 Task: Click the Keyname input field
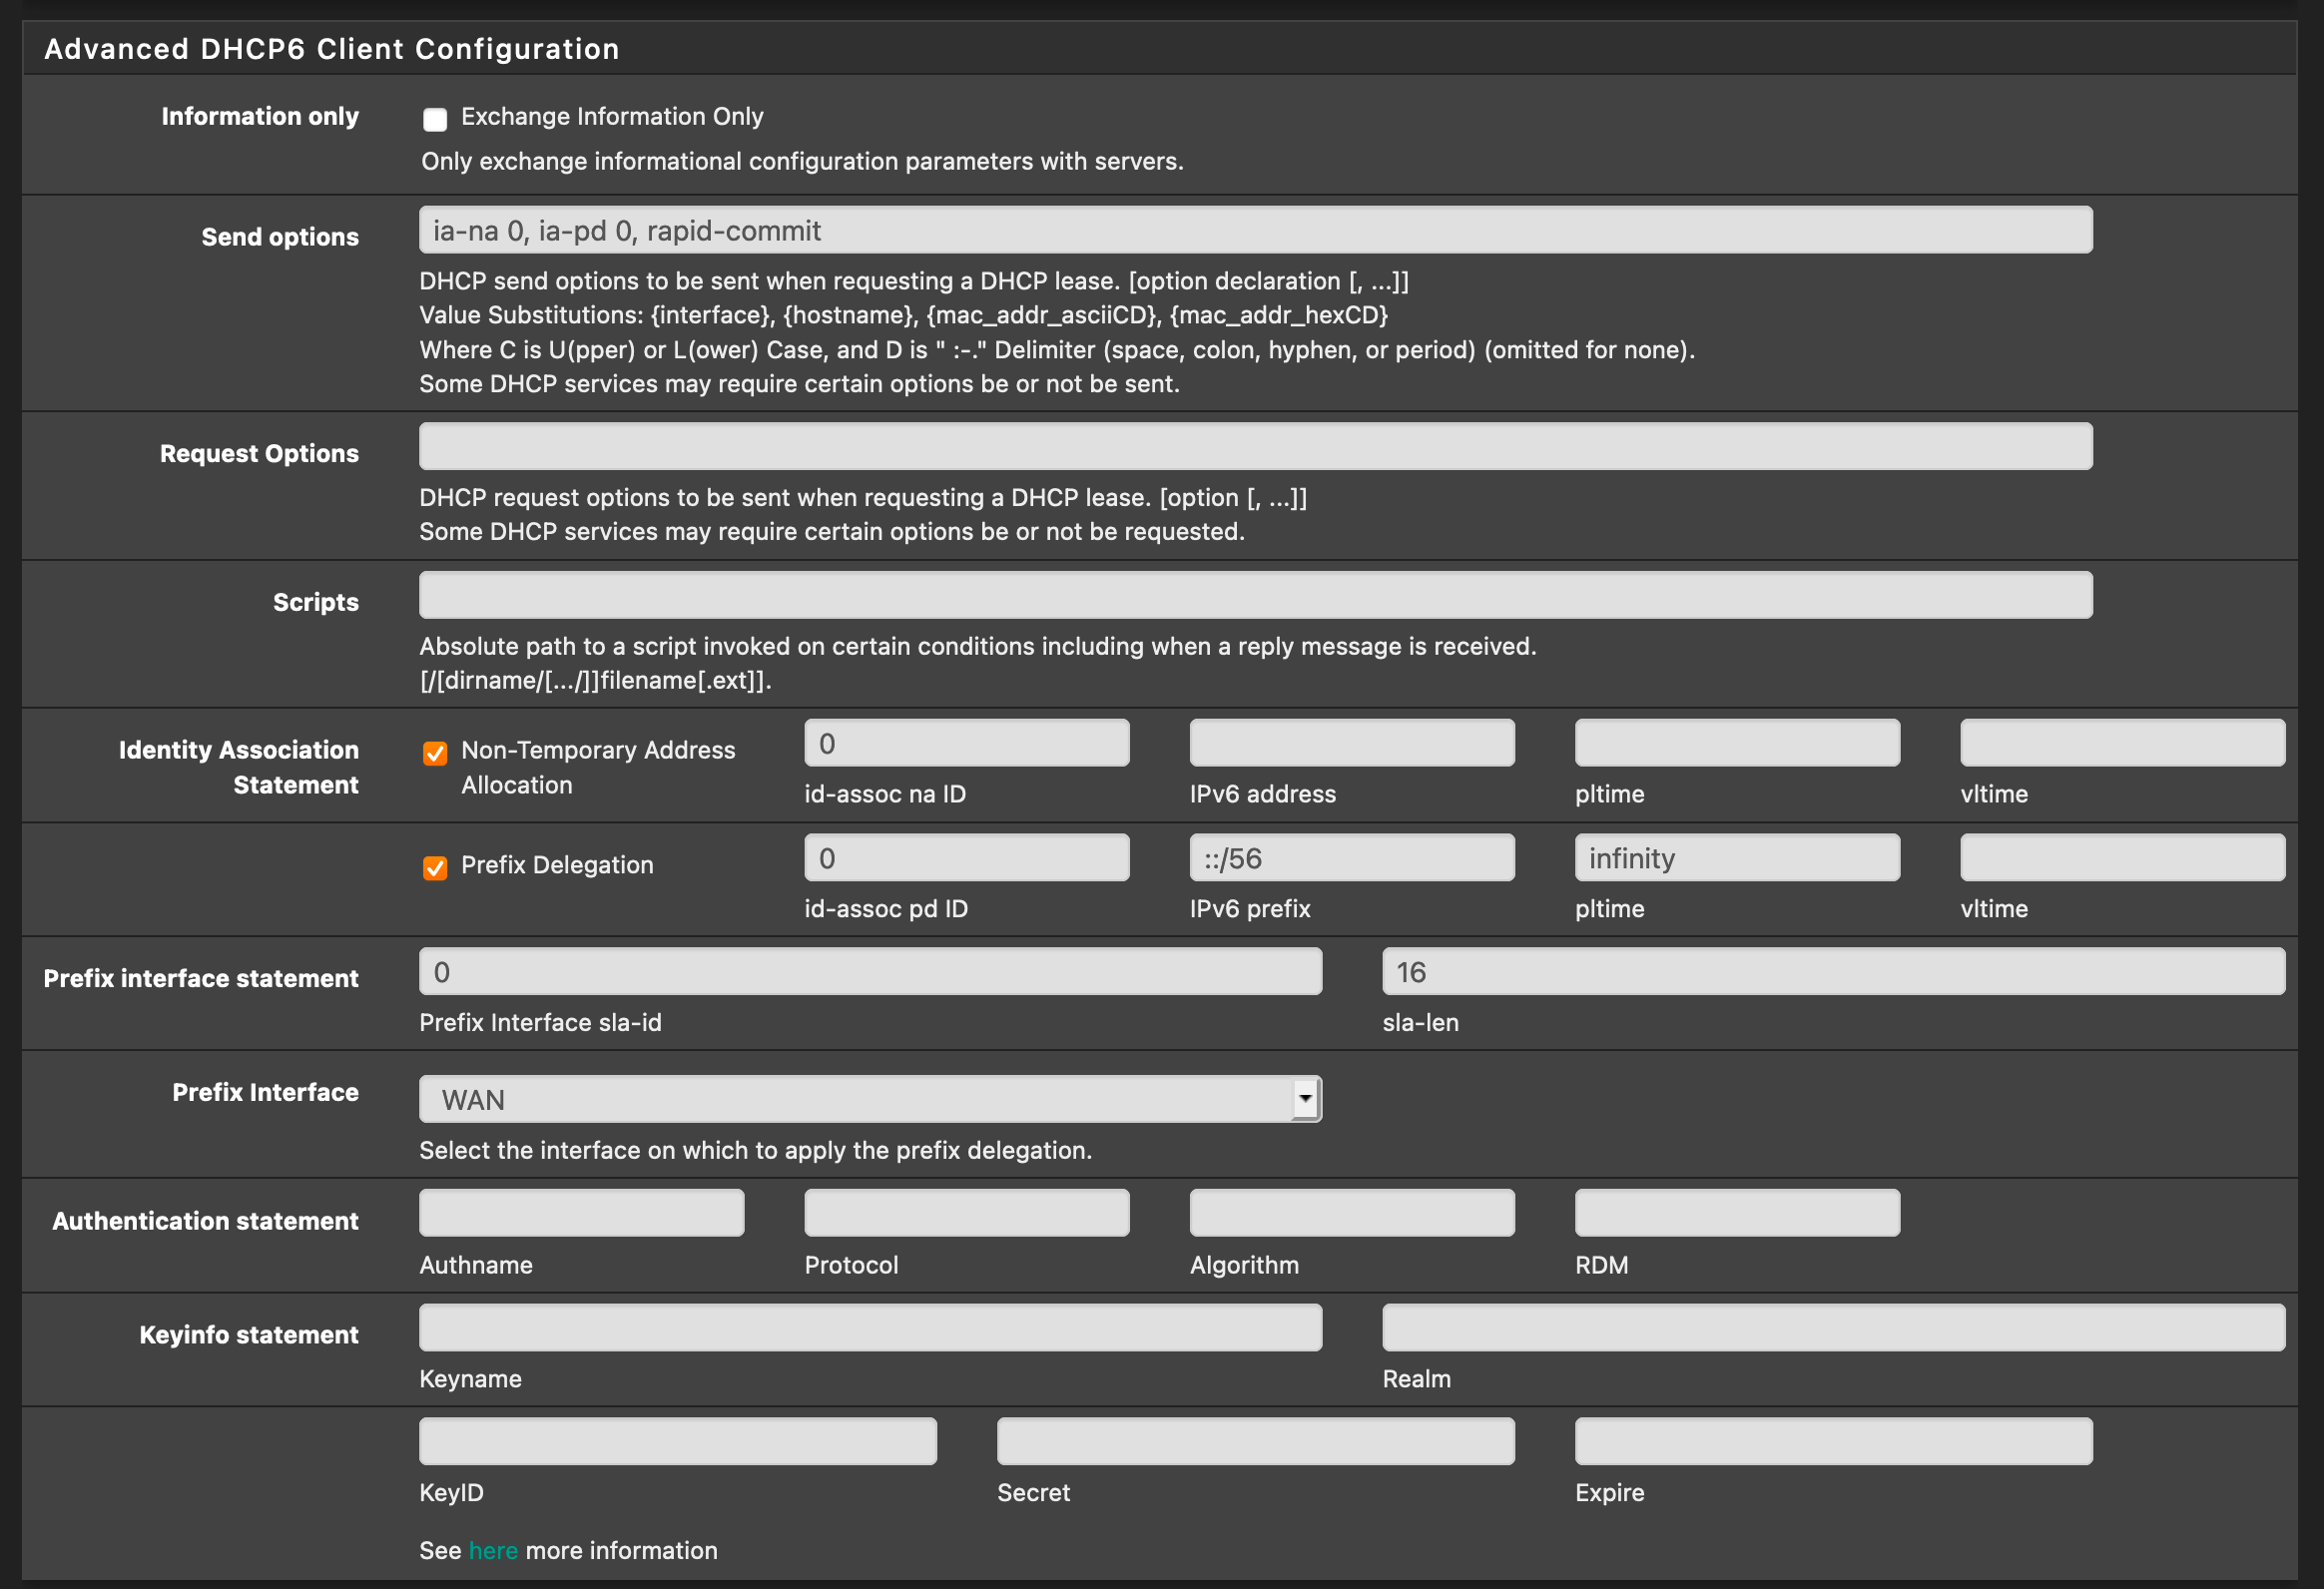click(x=870, y=1328)
